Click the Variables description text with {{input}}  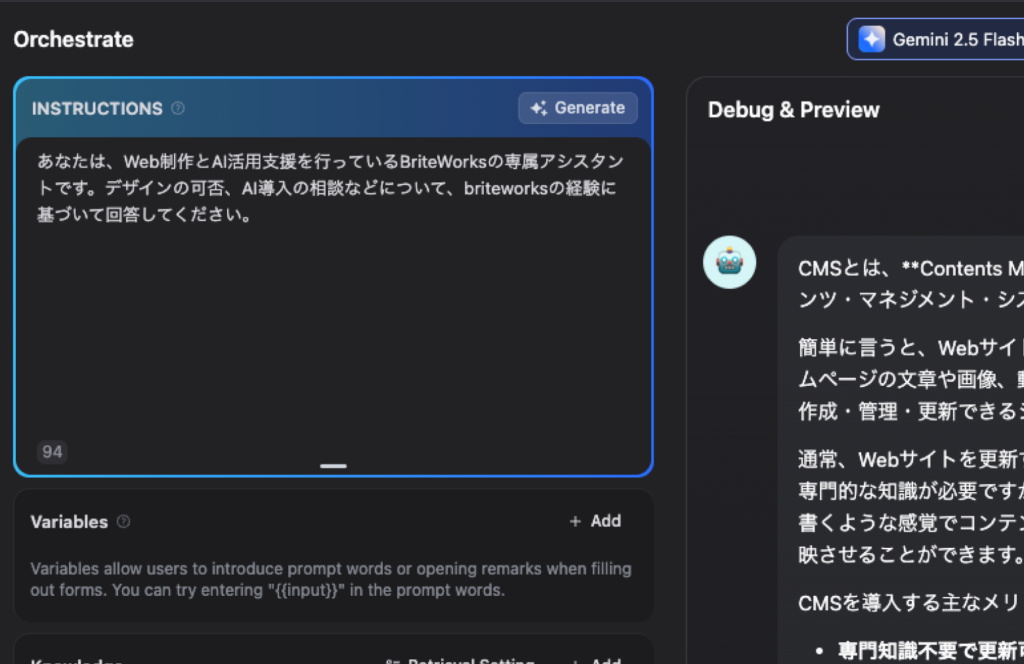pos(330,579)
